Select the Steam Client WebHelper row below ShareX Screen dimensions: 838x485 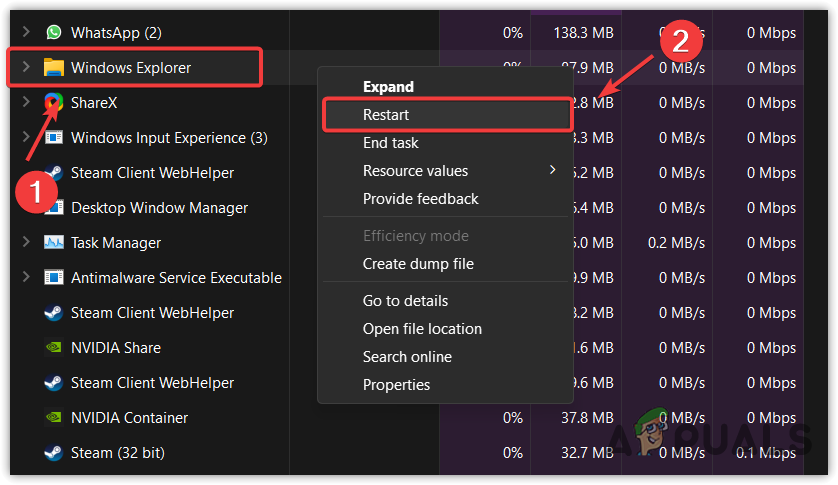(x=152, y=173)
